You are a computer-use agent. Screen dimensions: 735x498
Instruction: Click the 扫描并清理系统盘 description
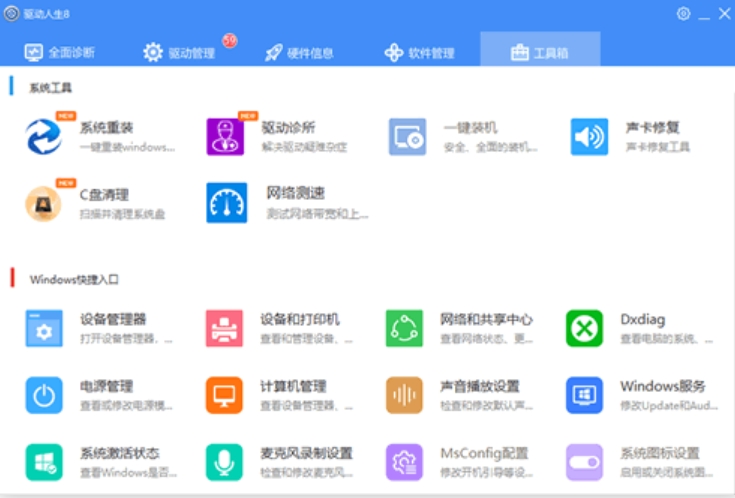tap(122, 214)
